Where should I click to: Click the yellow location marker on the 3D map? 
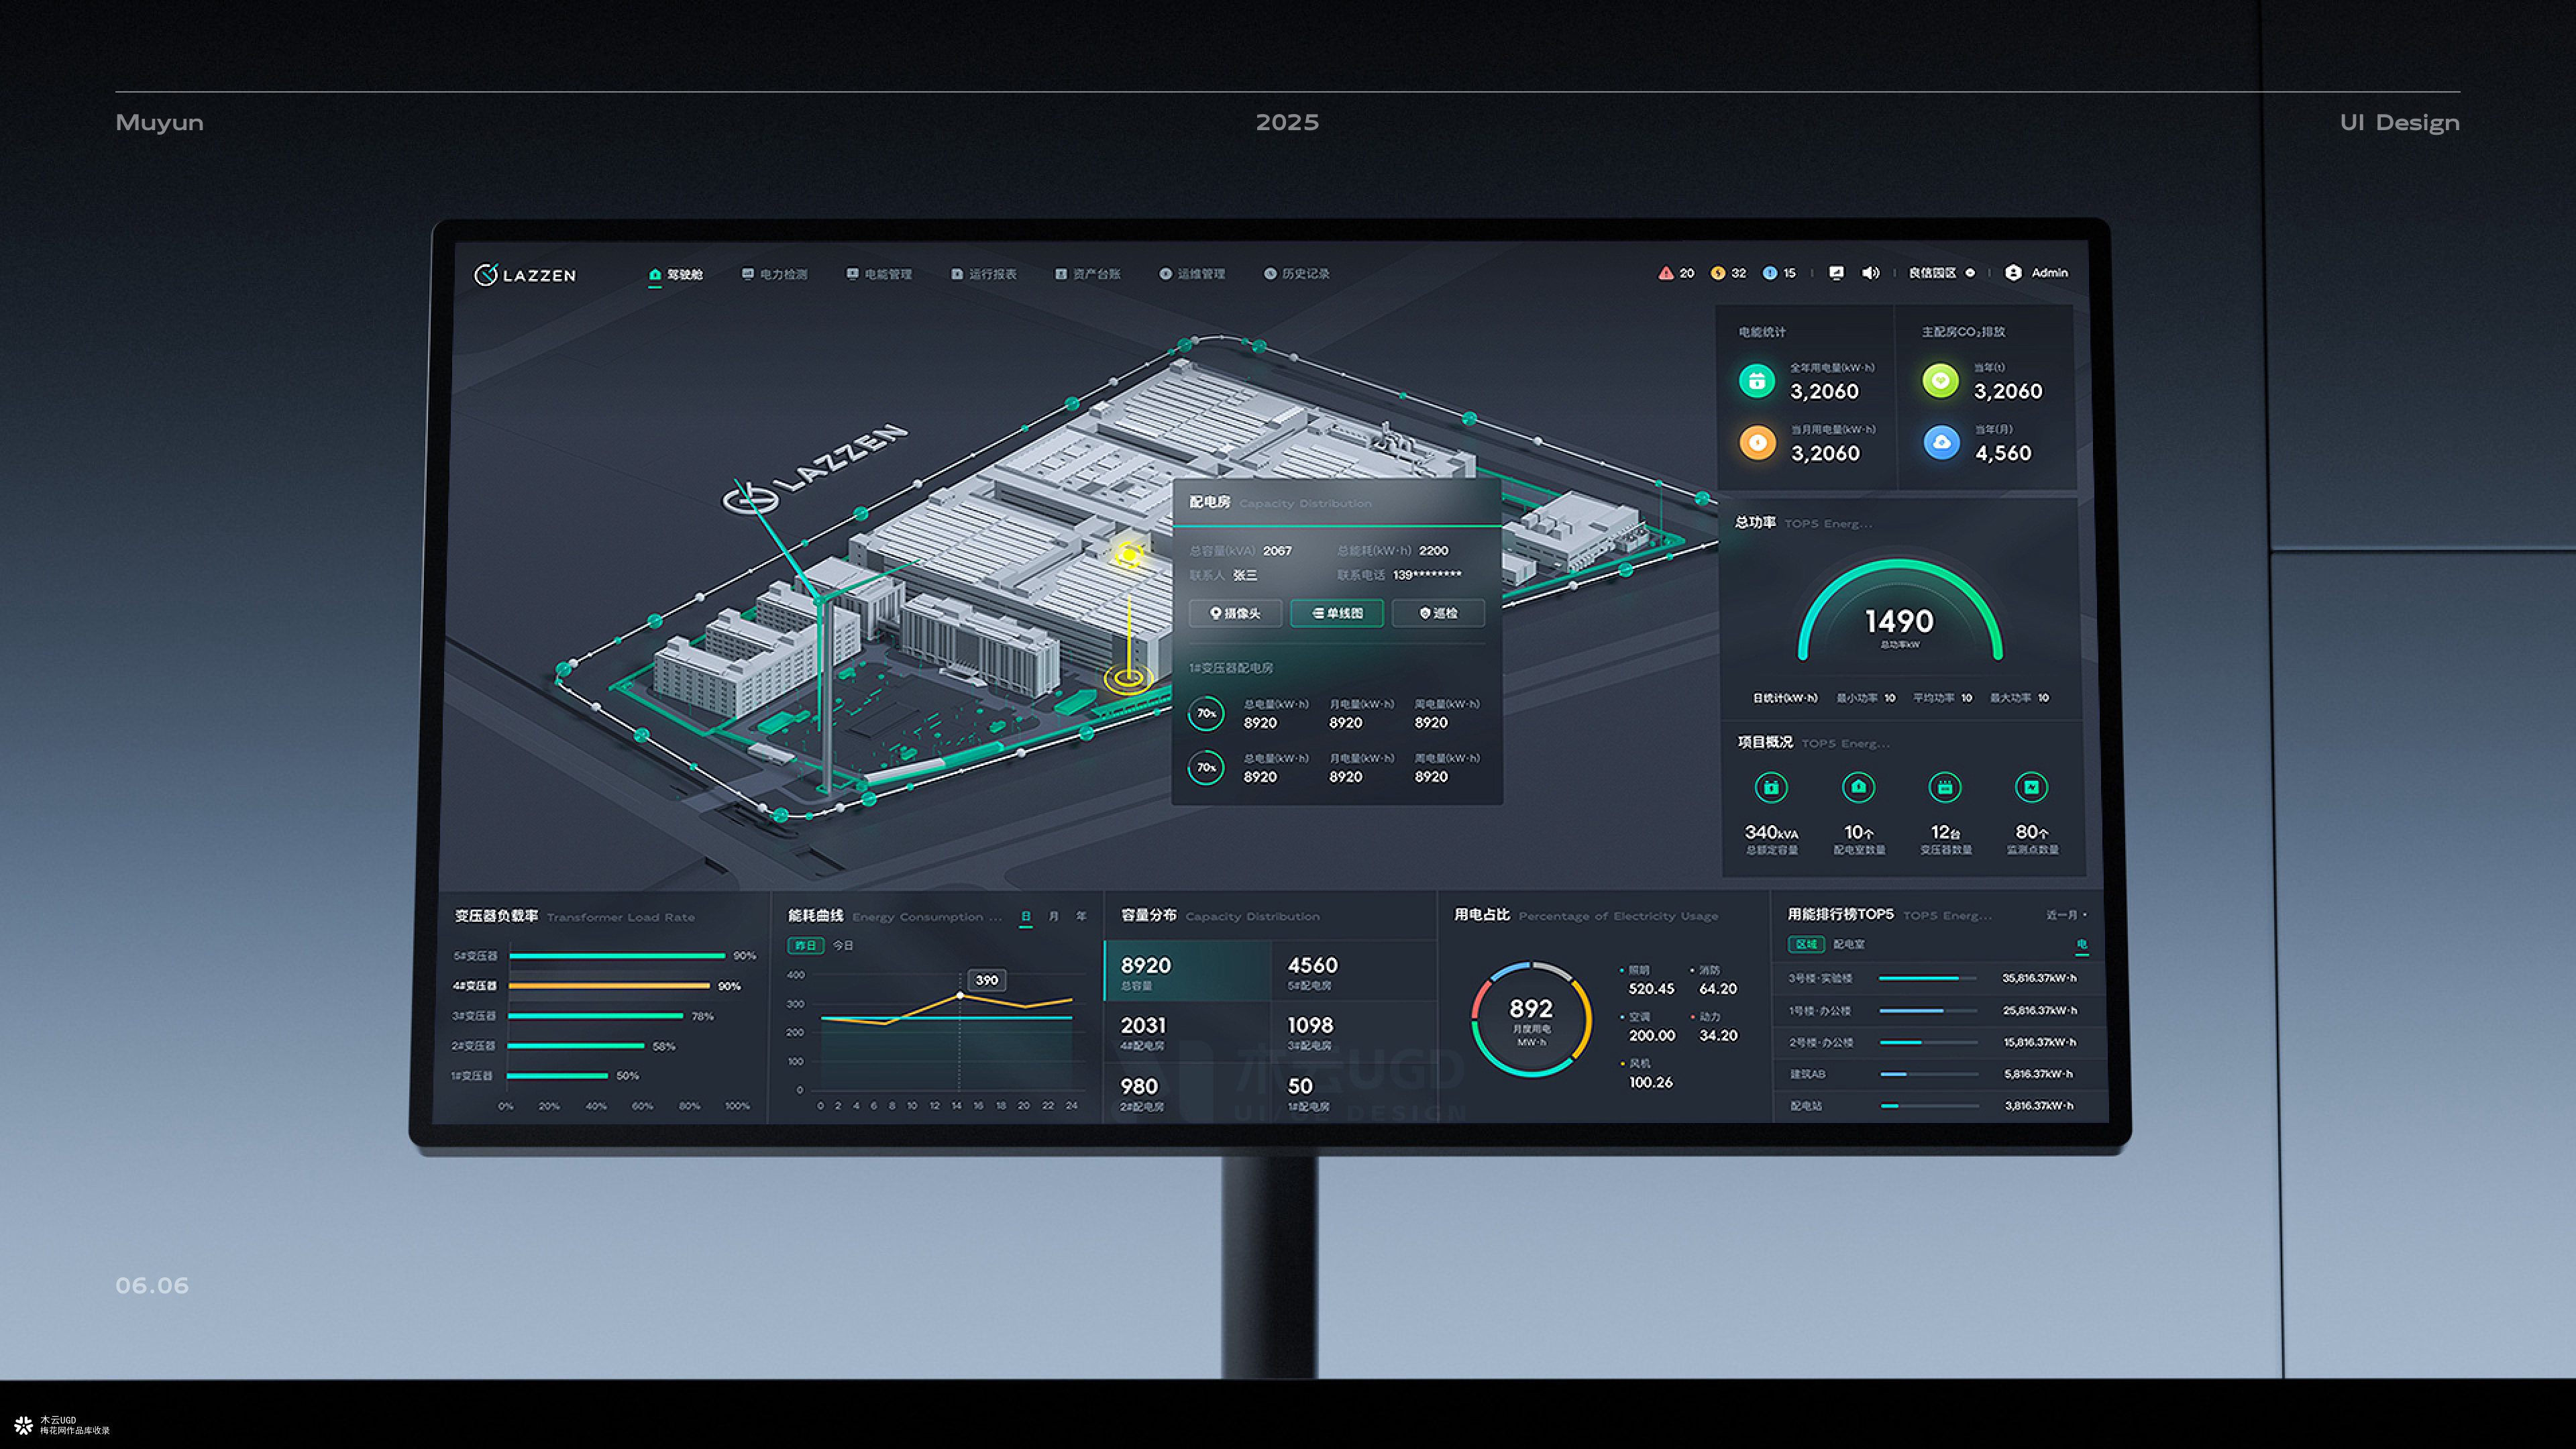[x=1129, y=554]
